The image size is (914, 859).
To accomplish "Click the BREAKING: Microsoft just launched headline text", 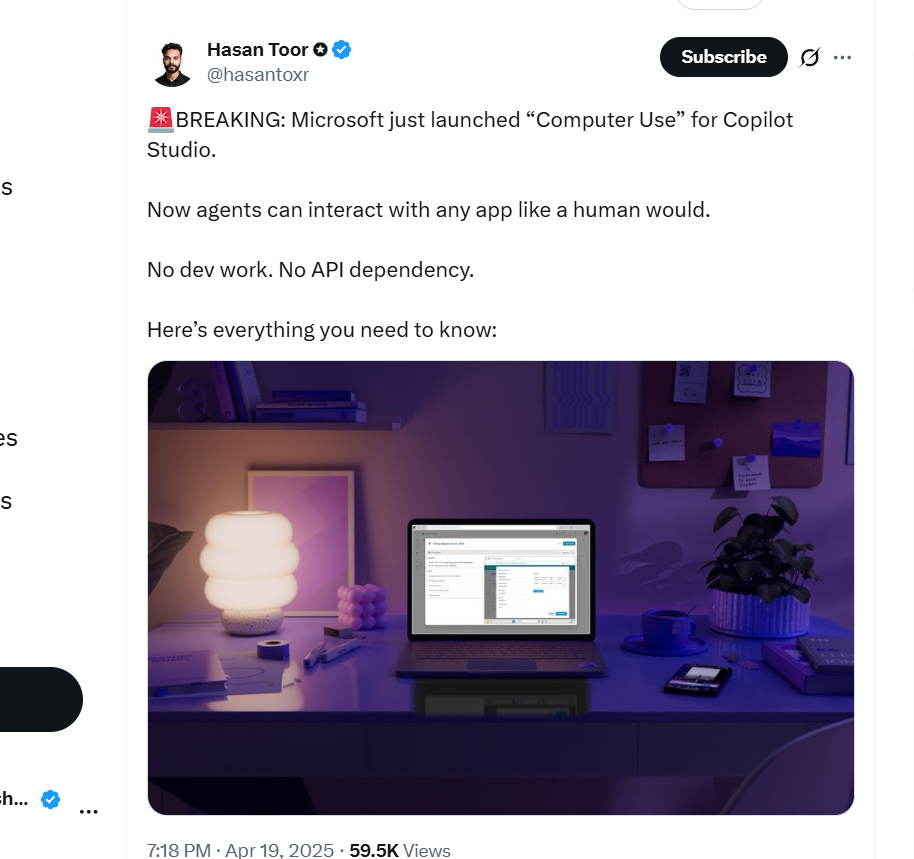I will click(x=470, y=120).
